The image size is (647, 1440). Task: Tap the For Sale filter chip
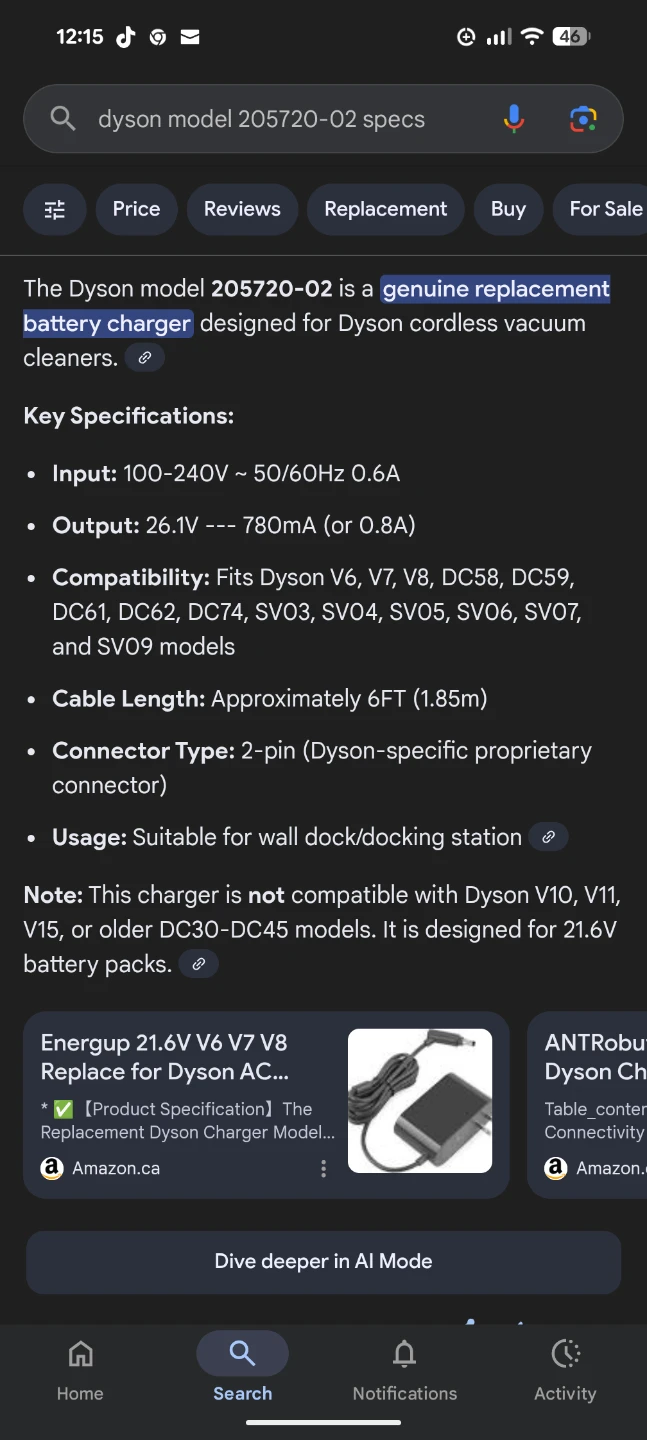click(605, 209)
